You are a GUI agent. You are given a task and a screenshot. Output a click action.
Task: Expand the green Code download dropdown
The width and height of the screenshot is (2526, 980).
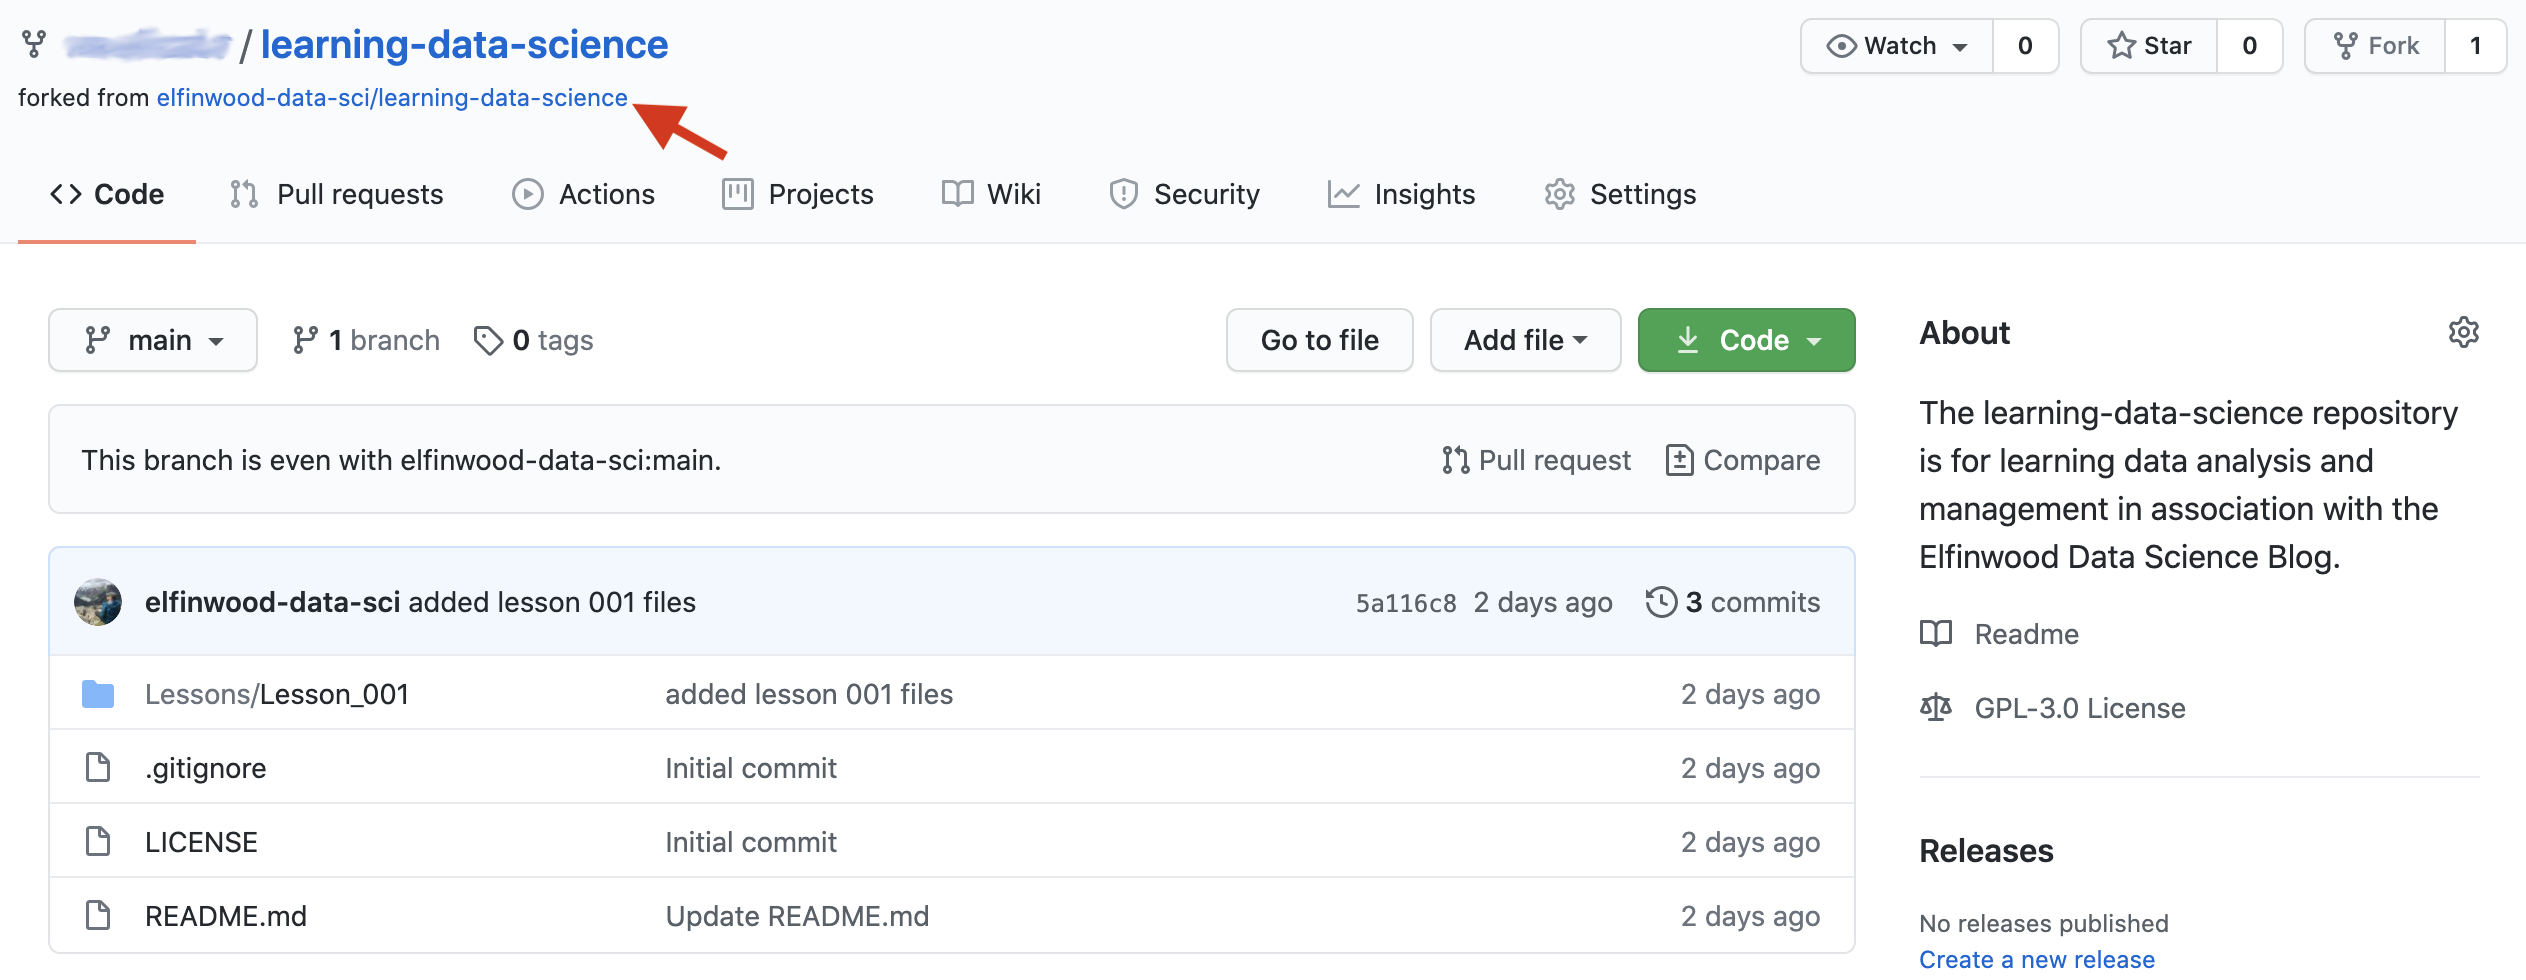(x=1746, y=341)
